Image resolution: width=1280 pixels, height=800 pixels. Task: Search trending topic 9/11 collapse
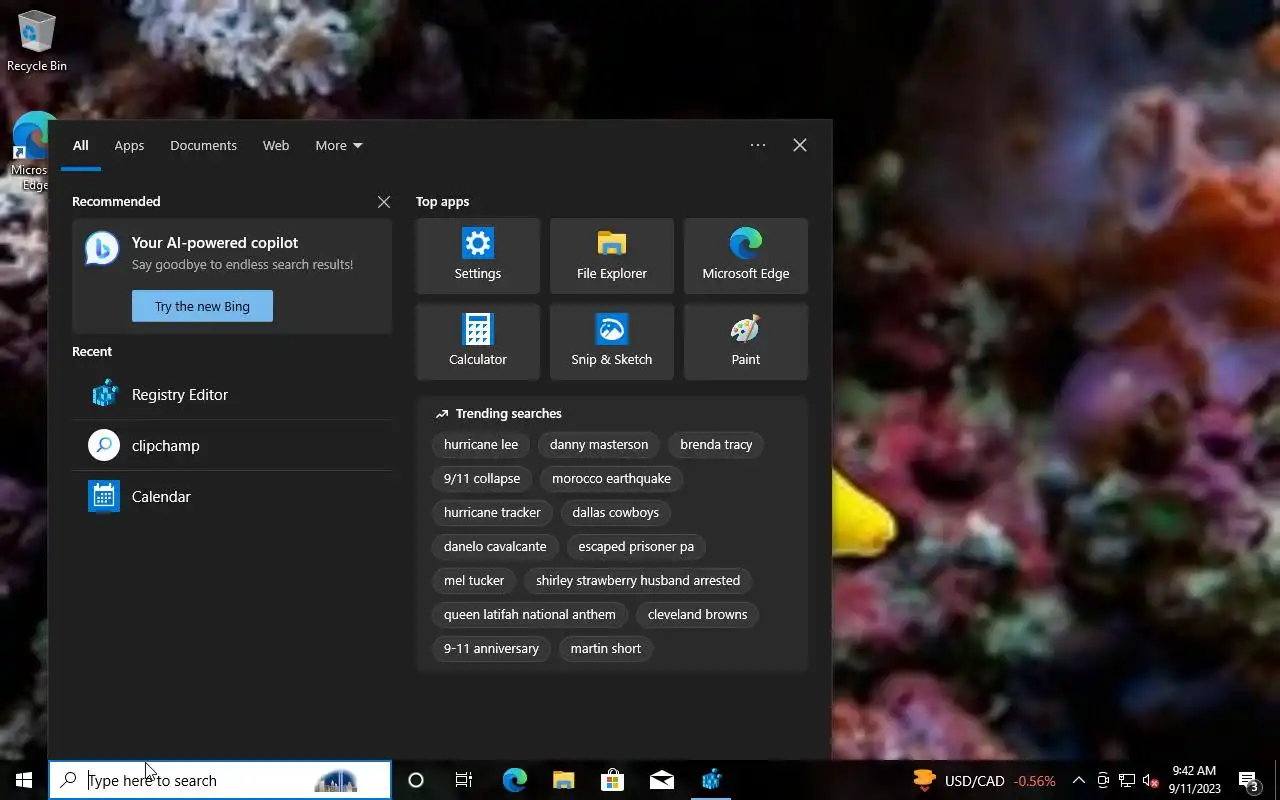482,478
